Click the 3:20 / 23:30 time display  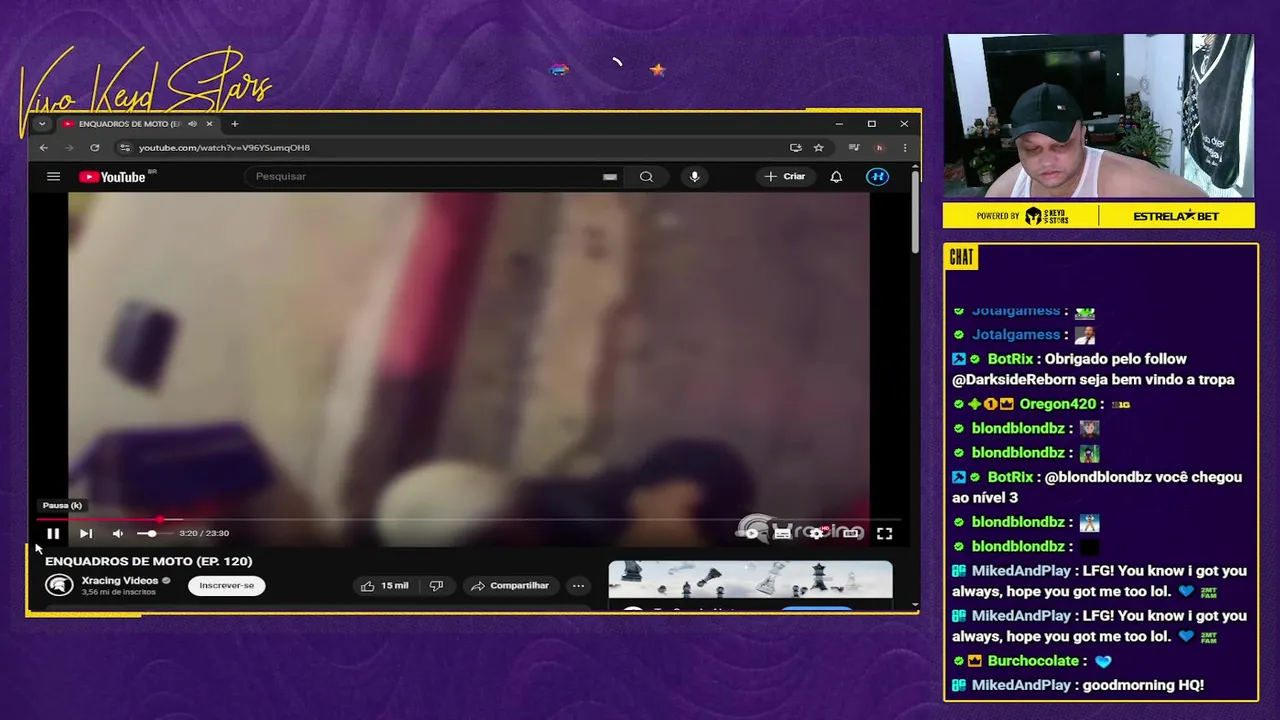click(204, 533)
